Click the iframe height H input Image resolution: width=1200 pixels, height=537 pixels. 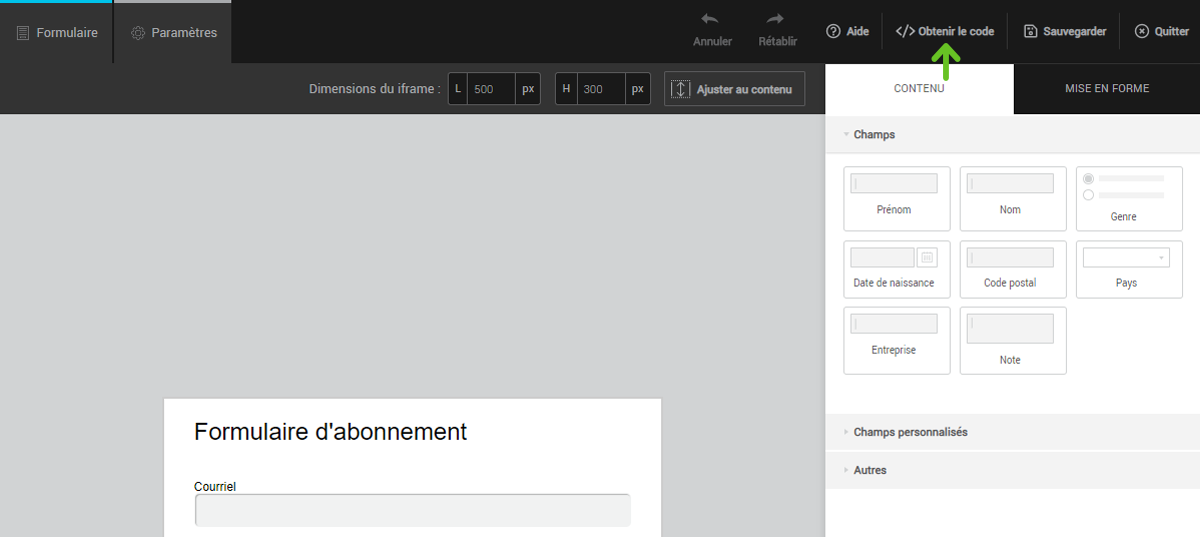pyautogui.click(x=600, y=89)
